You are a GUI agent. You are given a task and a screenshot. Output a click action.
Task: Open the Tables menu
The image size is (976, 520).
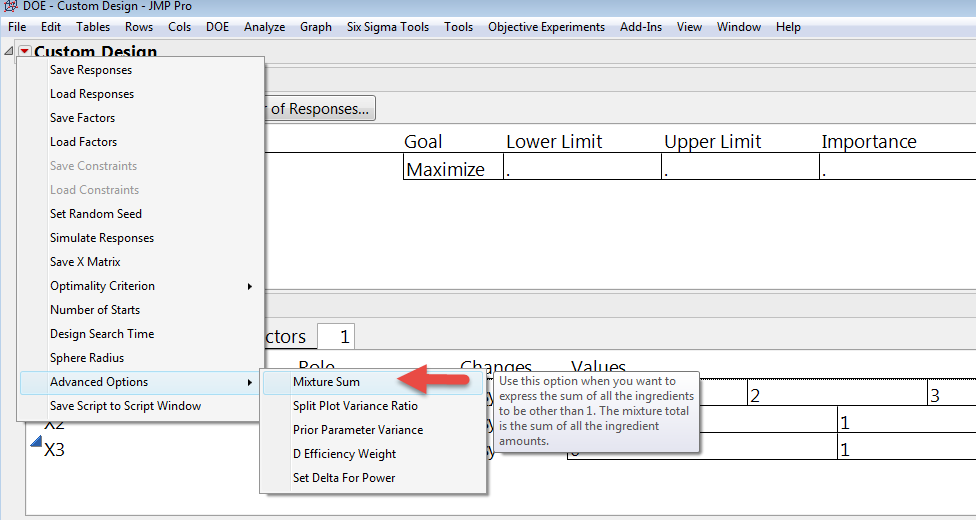(93, 27)
